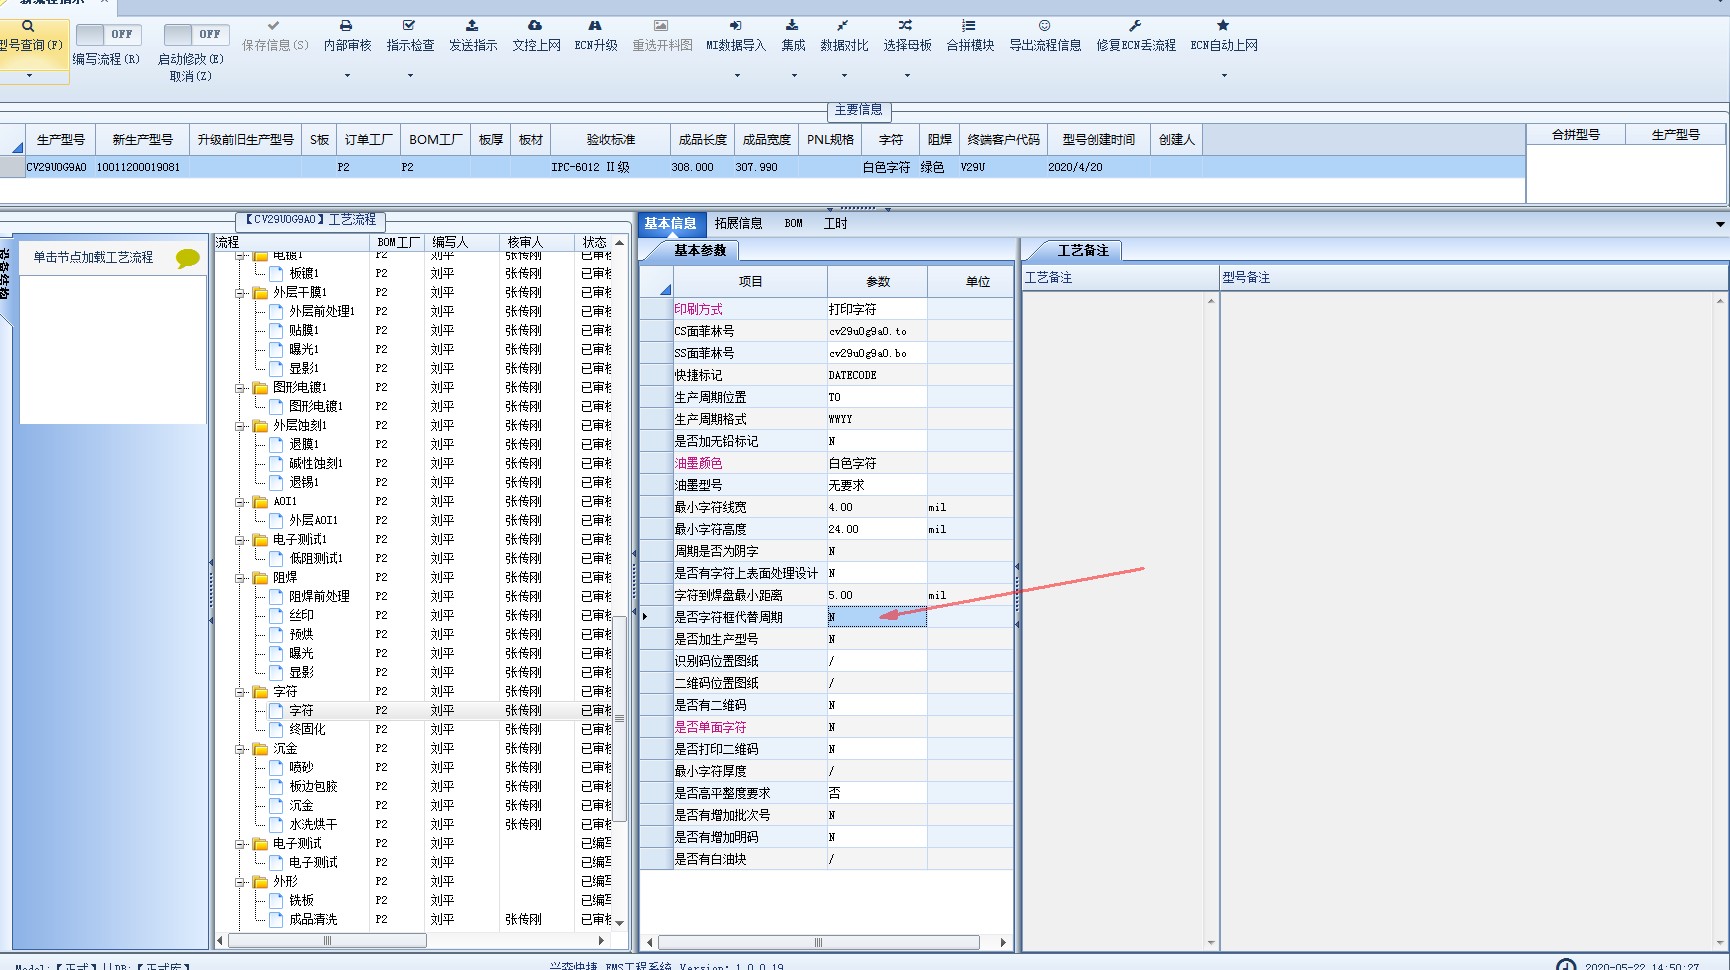This screenshot has width=1730, height=970.
Task: Click the 修复ECN丢流程 wrench icon
Action: tap(1135, 25)
